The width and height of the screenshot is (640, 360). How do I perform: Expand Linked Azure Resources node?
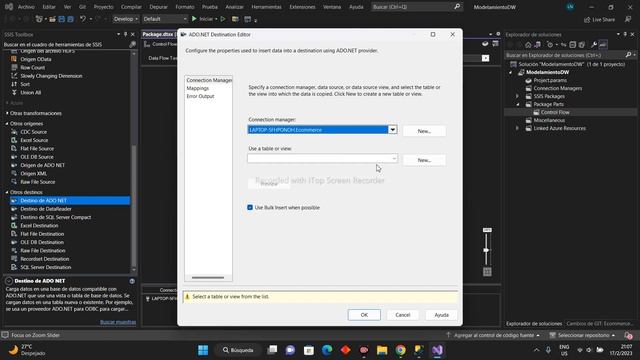coord(517,128)
